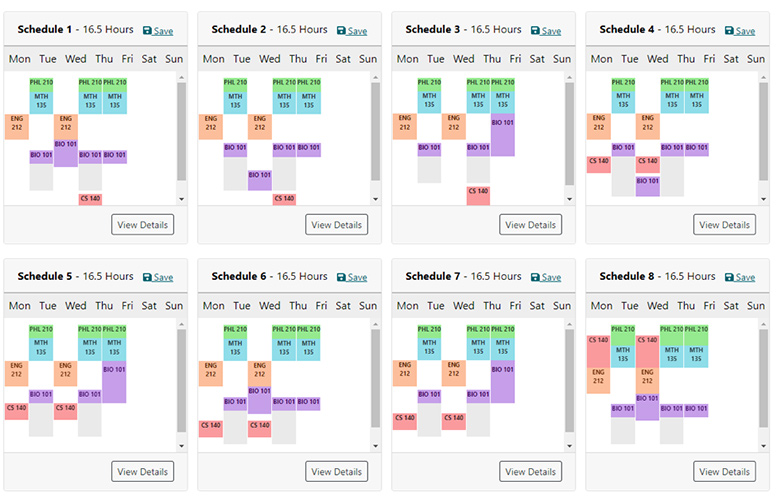Click the Save link of Schedule 7
Screen dimensions: 777x500
pyautogui.click(x=551, y=277)
